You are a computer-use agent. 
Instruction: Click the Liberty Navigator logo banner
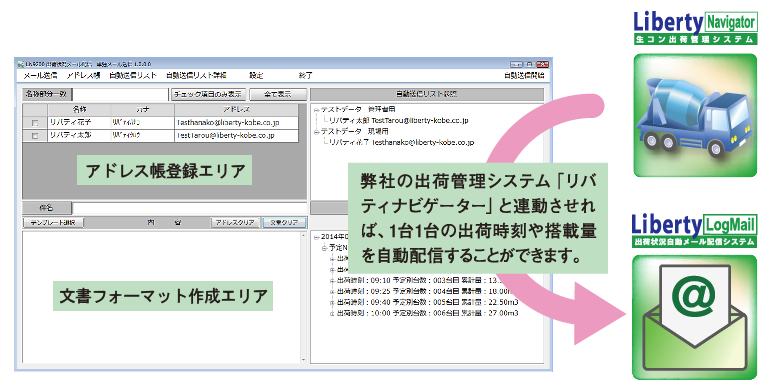coord(695,28)
